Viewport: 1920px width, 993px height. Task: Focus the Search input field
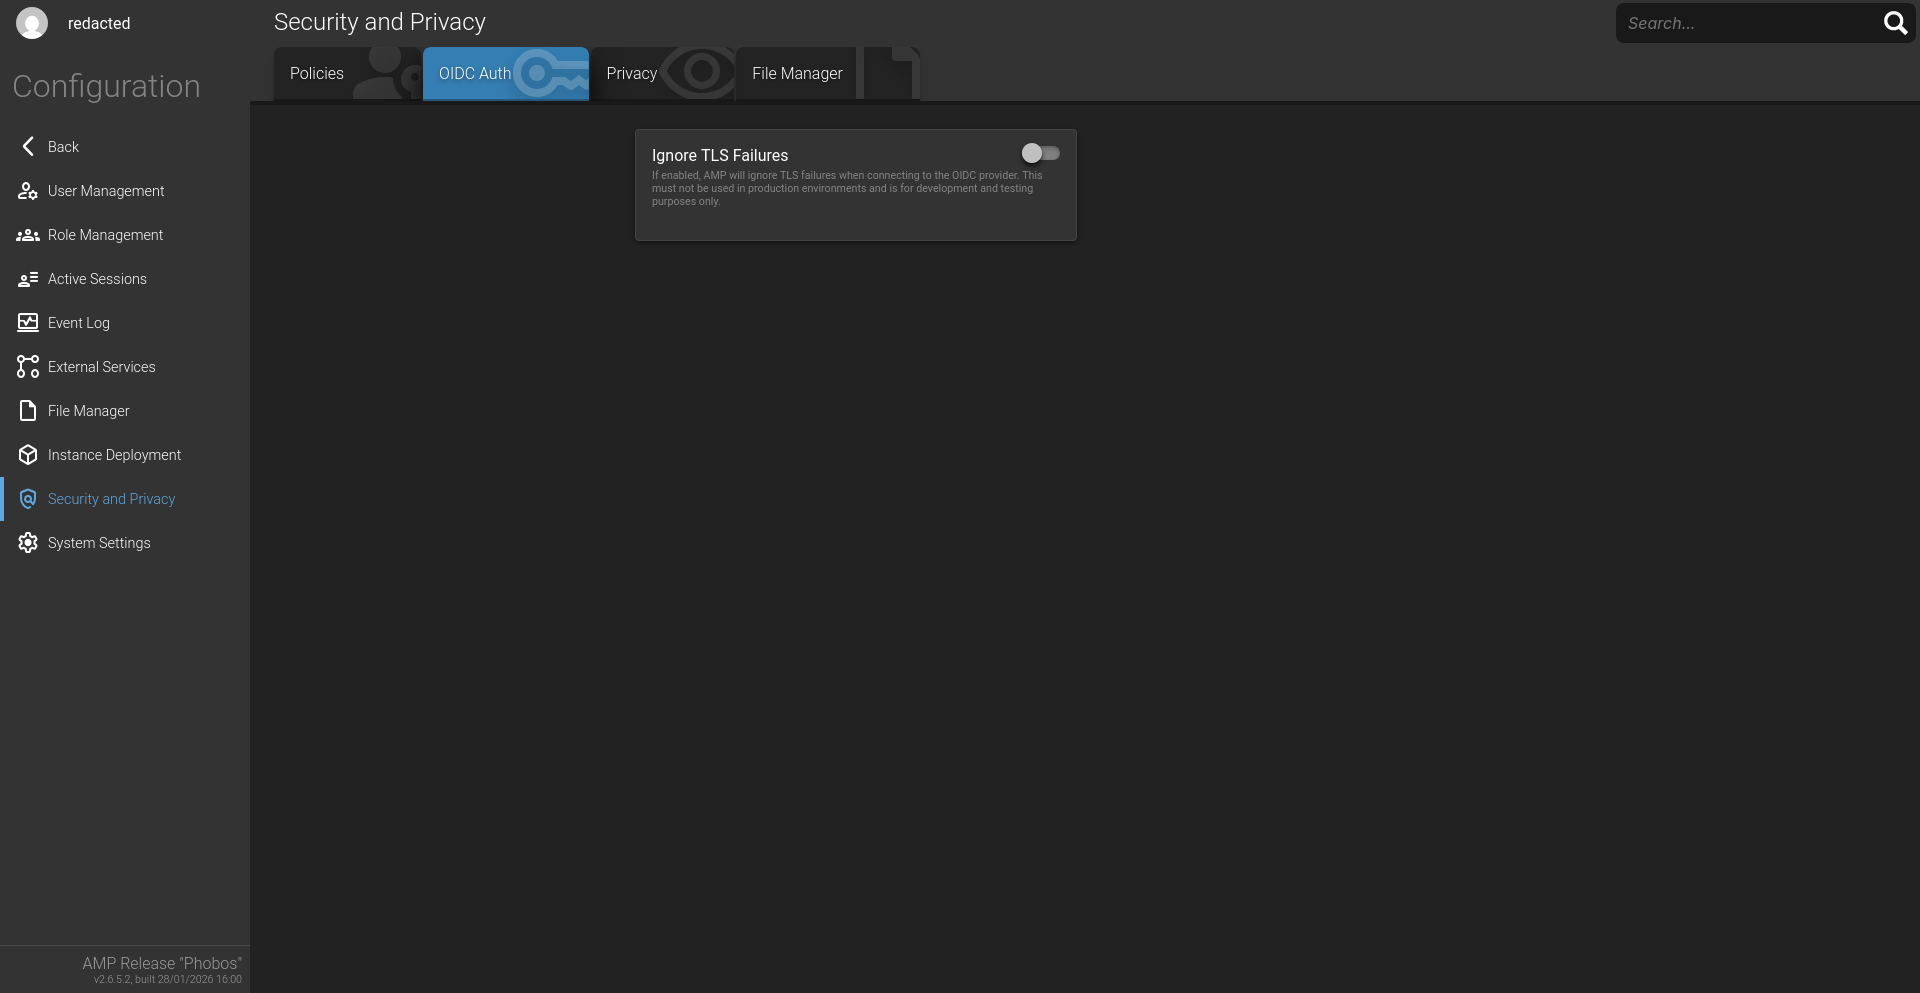pyautogui.click(x=1745, y=23)
